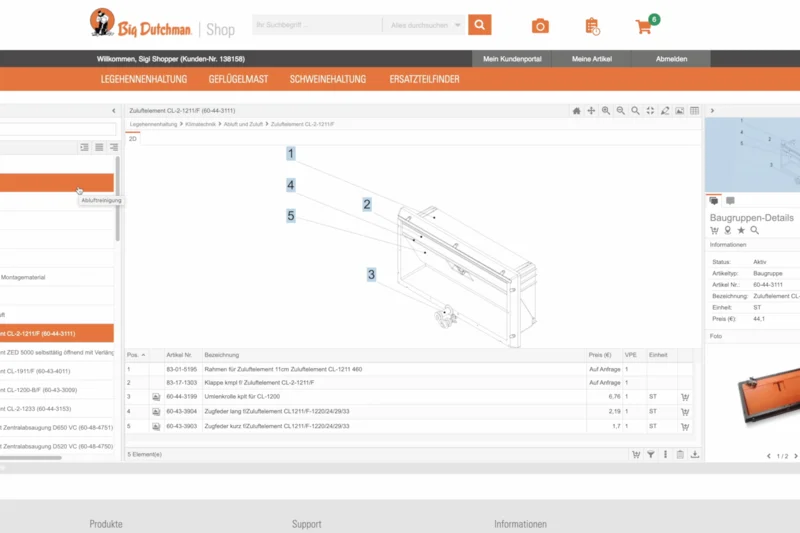Select the first details tab with double bubble icon
The height and width of the screenshot is (533, 800).
point(714,201)
